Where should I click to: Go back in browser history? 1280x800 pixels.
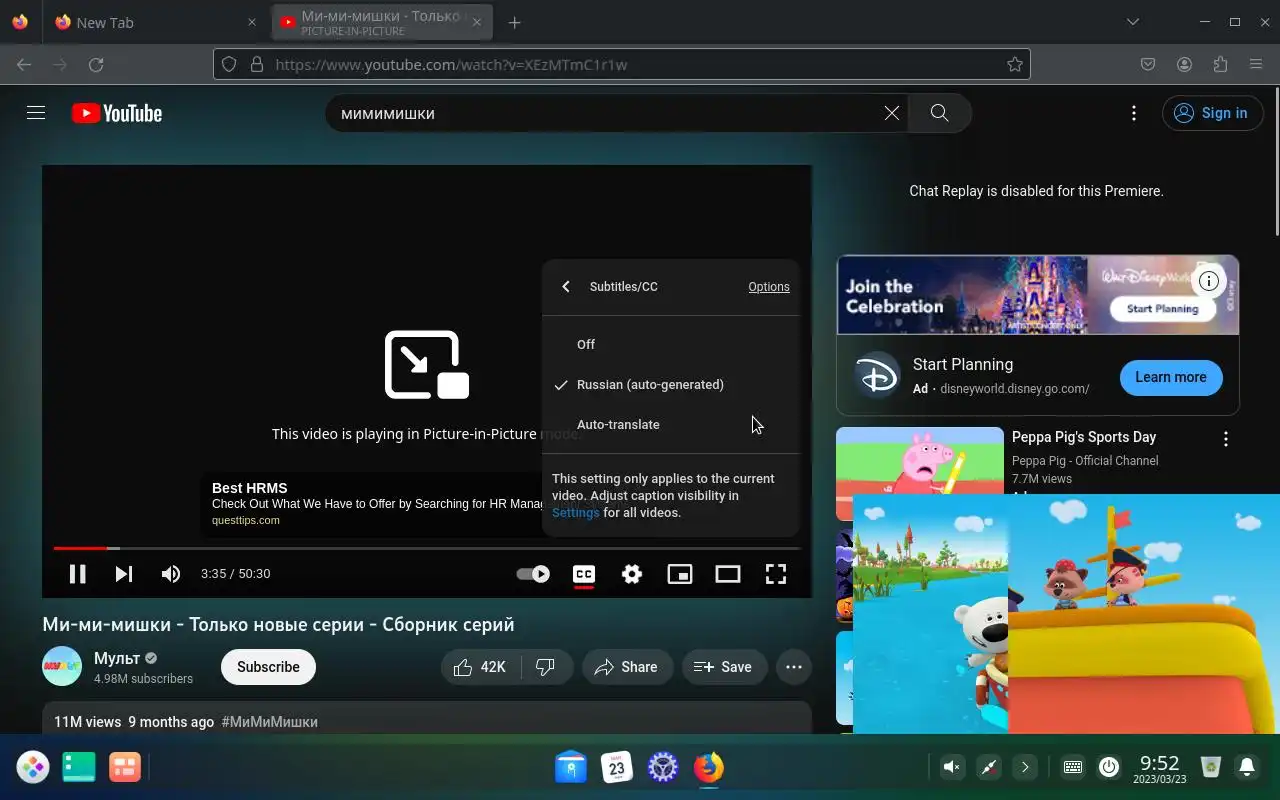tap(24, 65)
